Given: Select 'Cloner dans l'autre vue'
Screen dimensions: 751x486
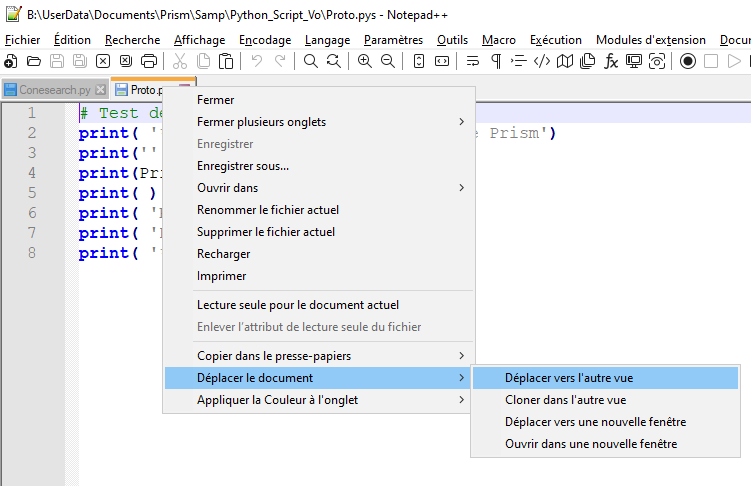Looking at the screenshot, I should coord(565,400).
